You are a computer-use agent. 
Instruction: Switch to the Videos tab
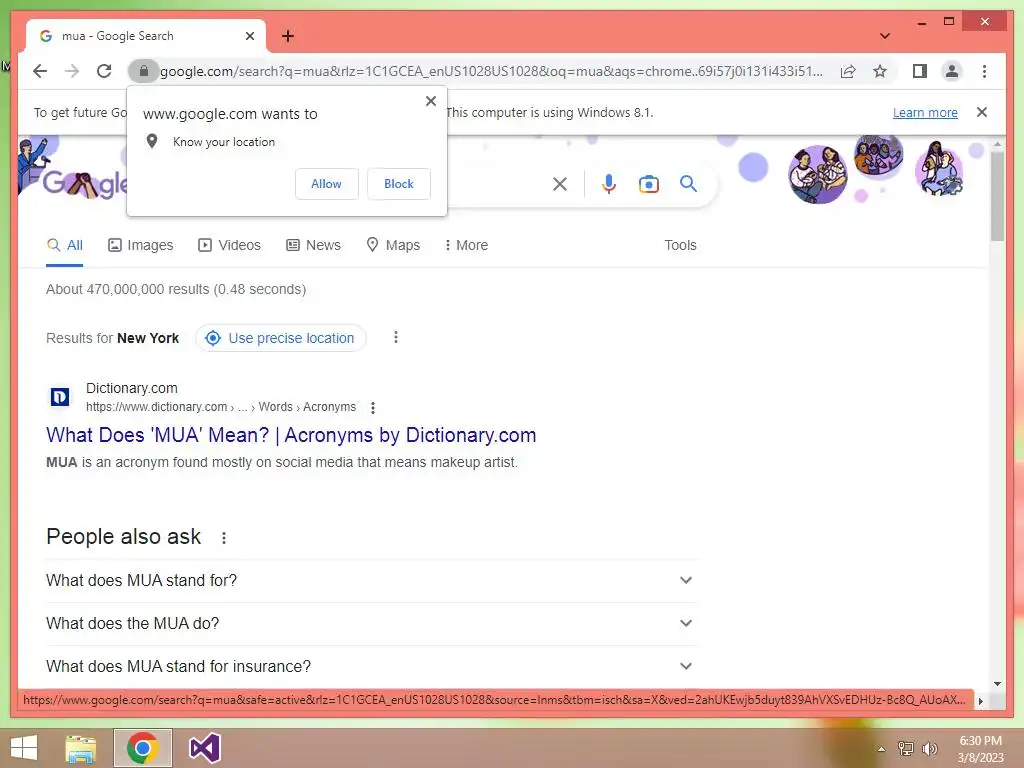pos(229,245)
